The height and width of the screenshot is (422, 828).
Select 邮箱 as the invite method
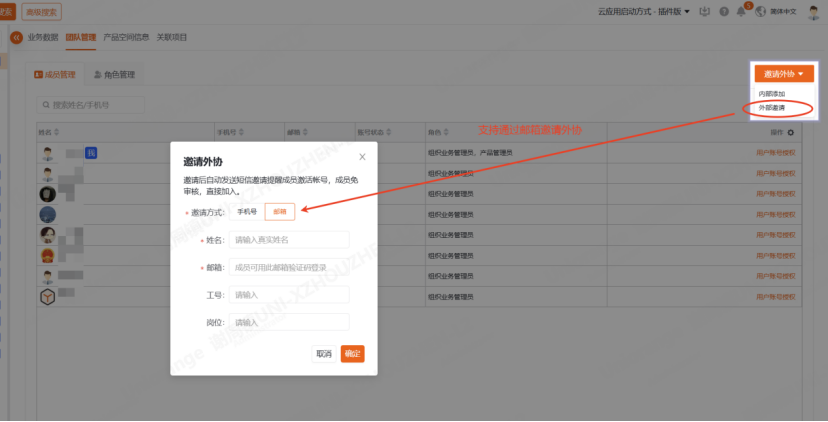coord(279,212)
